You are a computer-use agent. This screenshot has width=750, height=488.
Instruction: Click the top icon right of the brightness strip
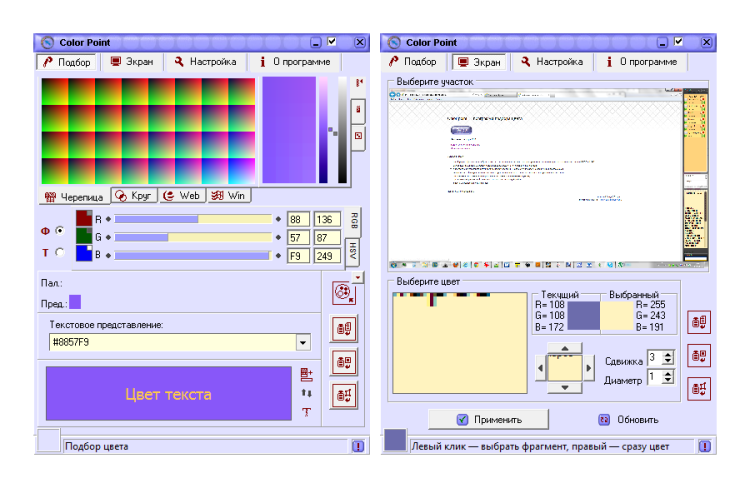[359, 83]
